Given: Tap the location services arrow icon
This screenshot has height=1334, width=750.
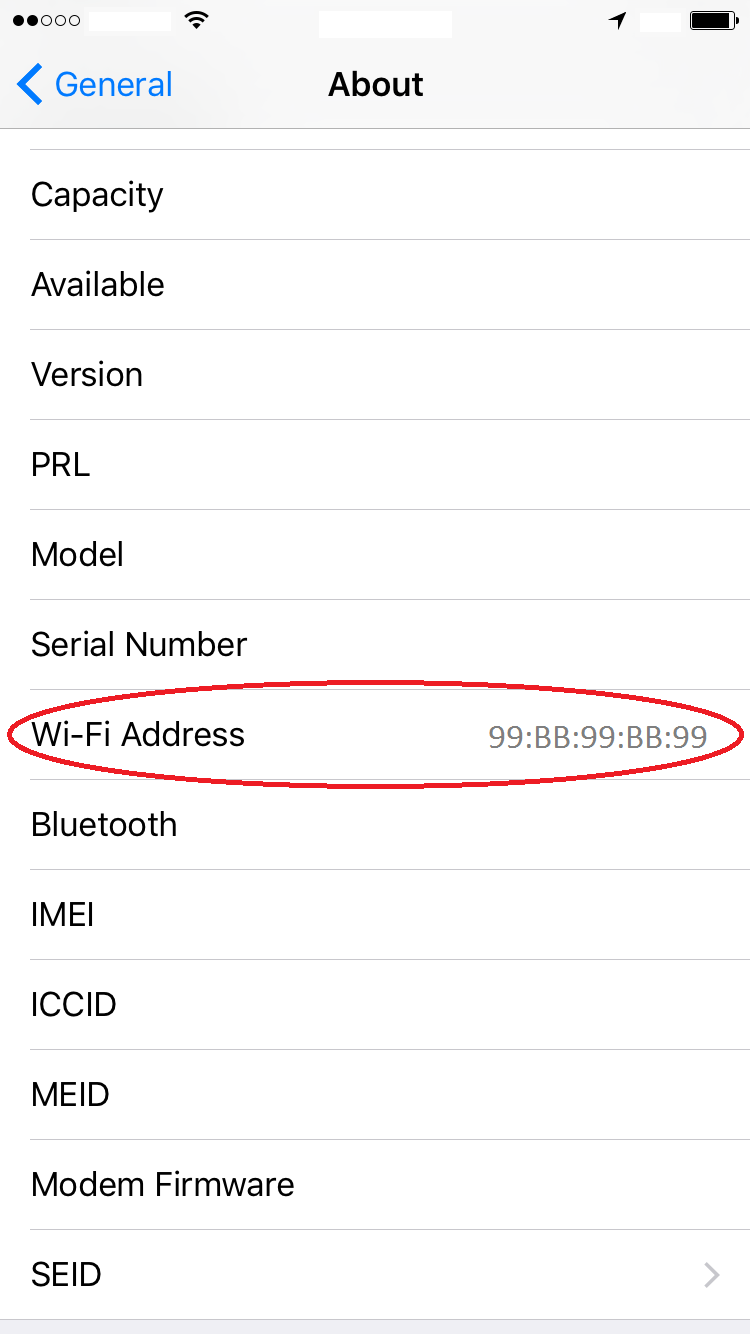Looking at the screenshot, I should (x=618, y=21).
